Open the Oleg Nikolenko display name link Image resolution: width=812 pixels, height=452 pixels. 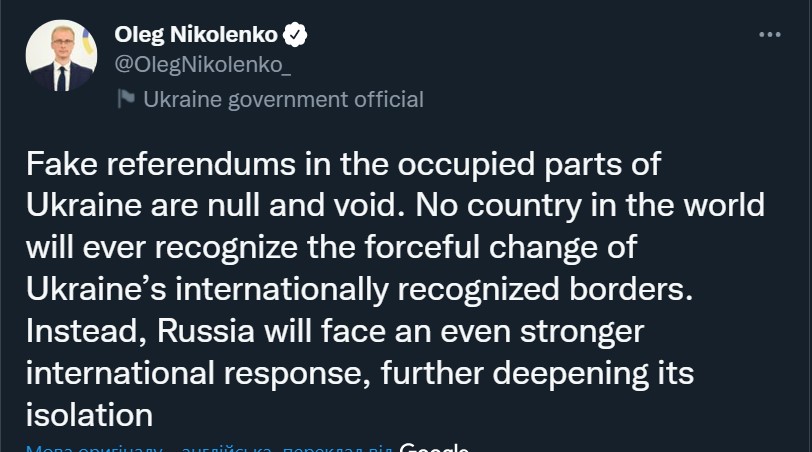[196, 35]
